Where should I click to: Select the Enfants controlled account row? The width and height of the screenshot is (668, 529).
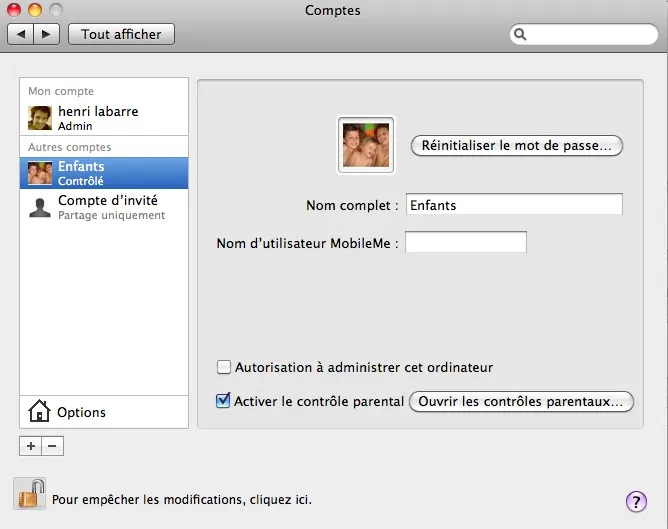click(x=104, y=173)
